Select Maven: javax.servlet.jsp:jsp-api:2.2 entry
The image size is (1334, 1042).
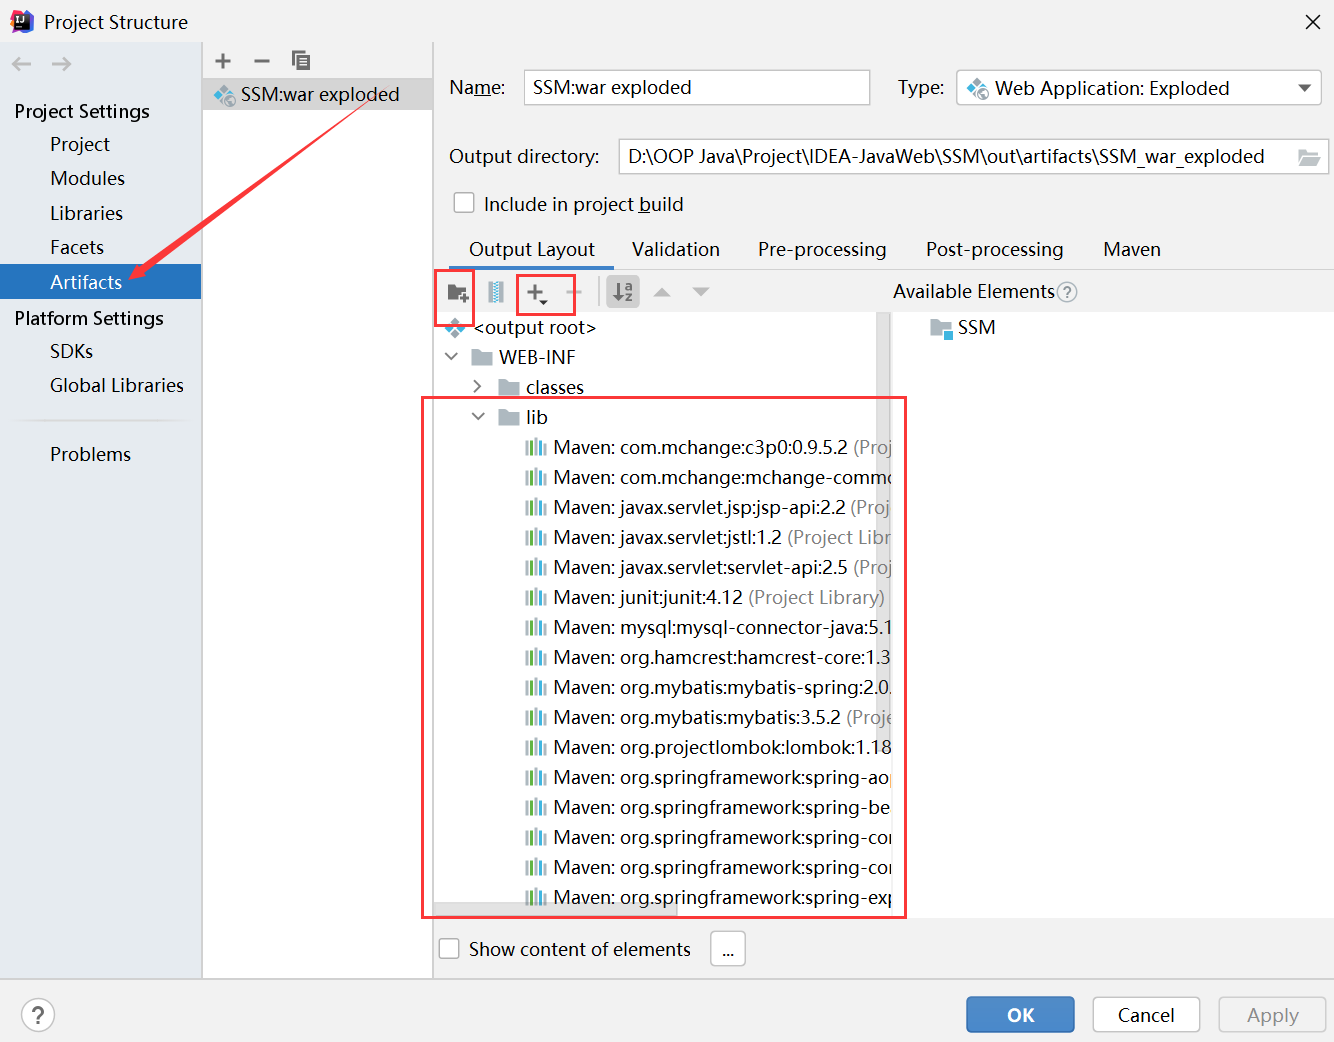707,507
